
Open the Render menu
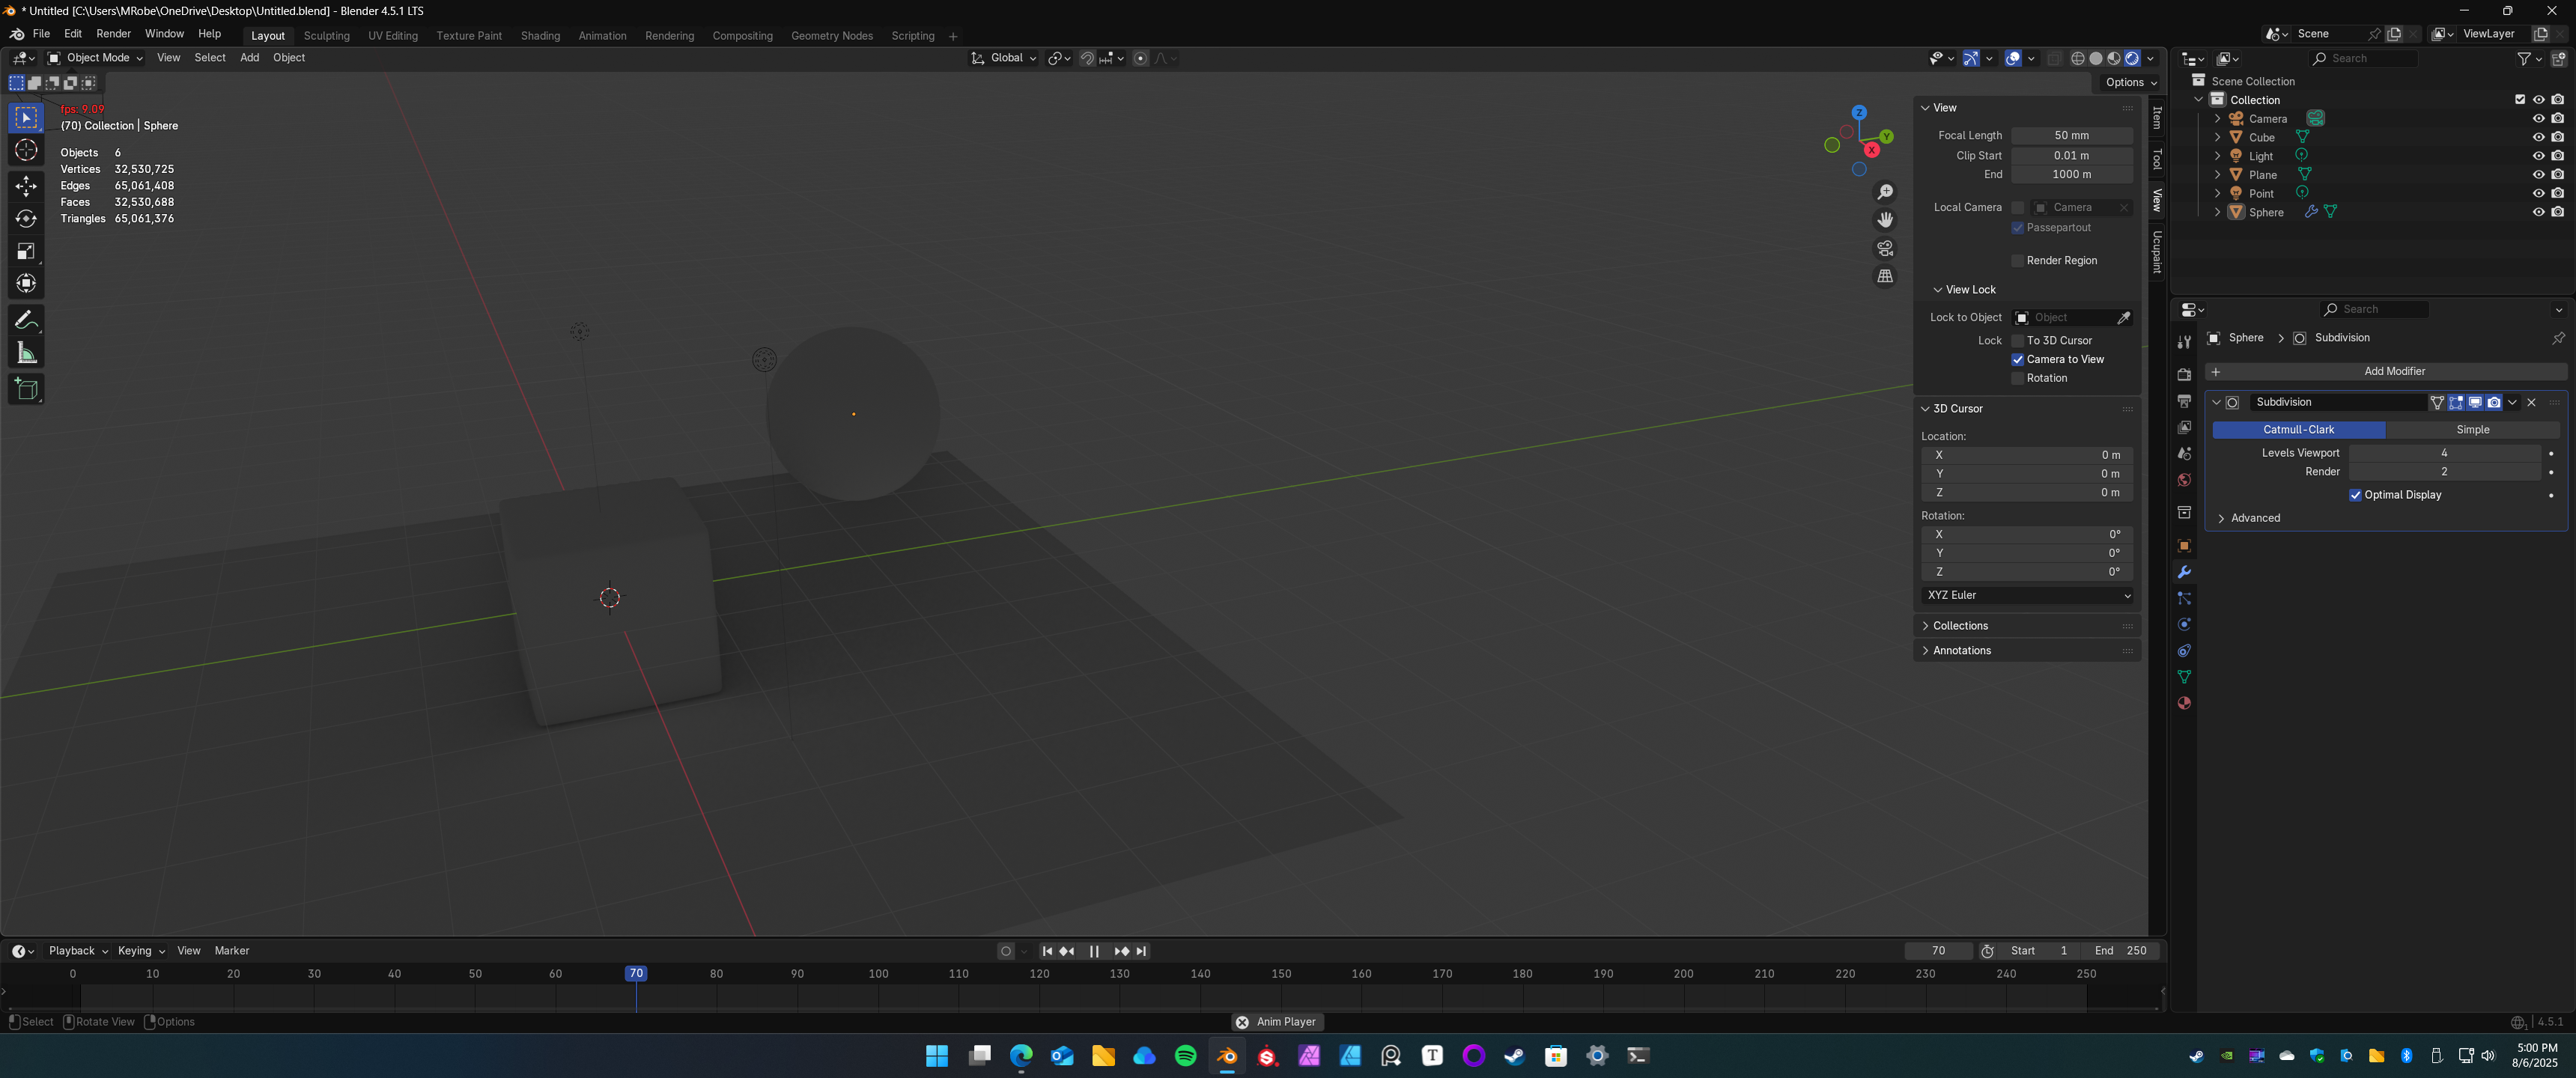tap(113, 34)
